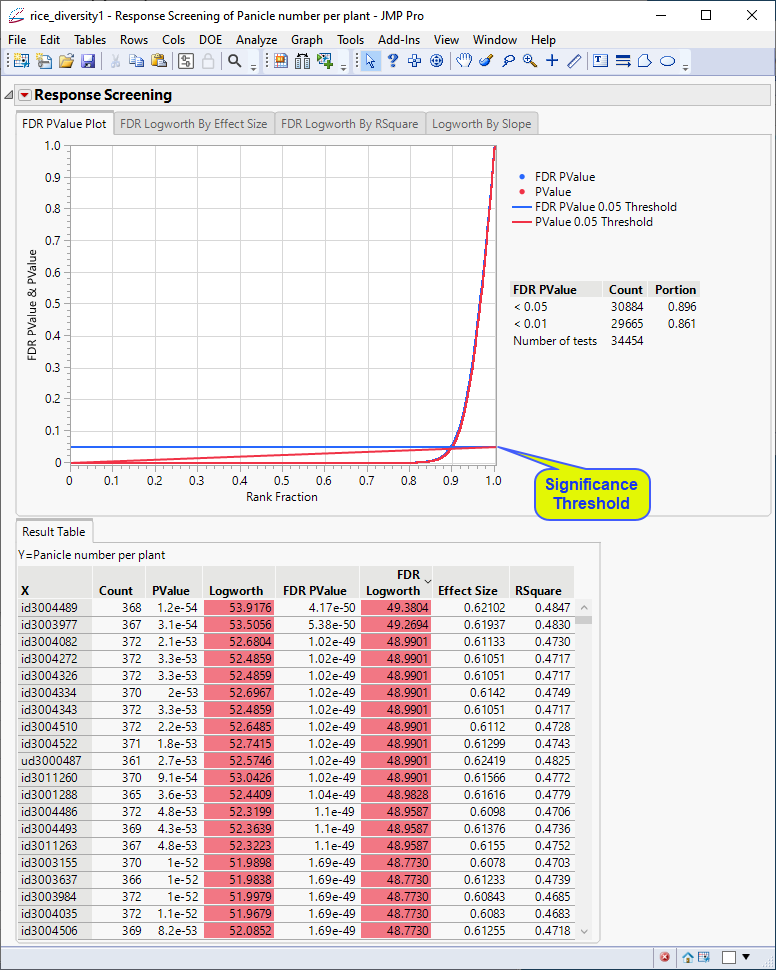Toggle the status bar white checkbox

coord(729,957)
